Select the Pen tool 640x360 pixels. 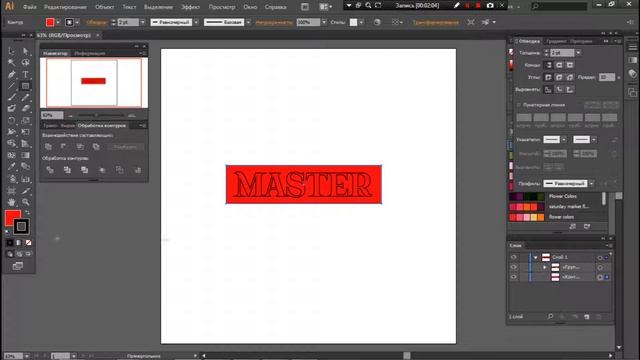click(x=11, y=74)
